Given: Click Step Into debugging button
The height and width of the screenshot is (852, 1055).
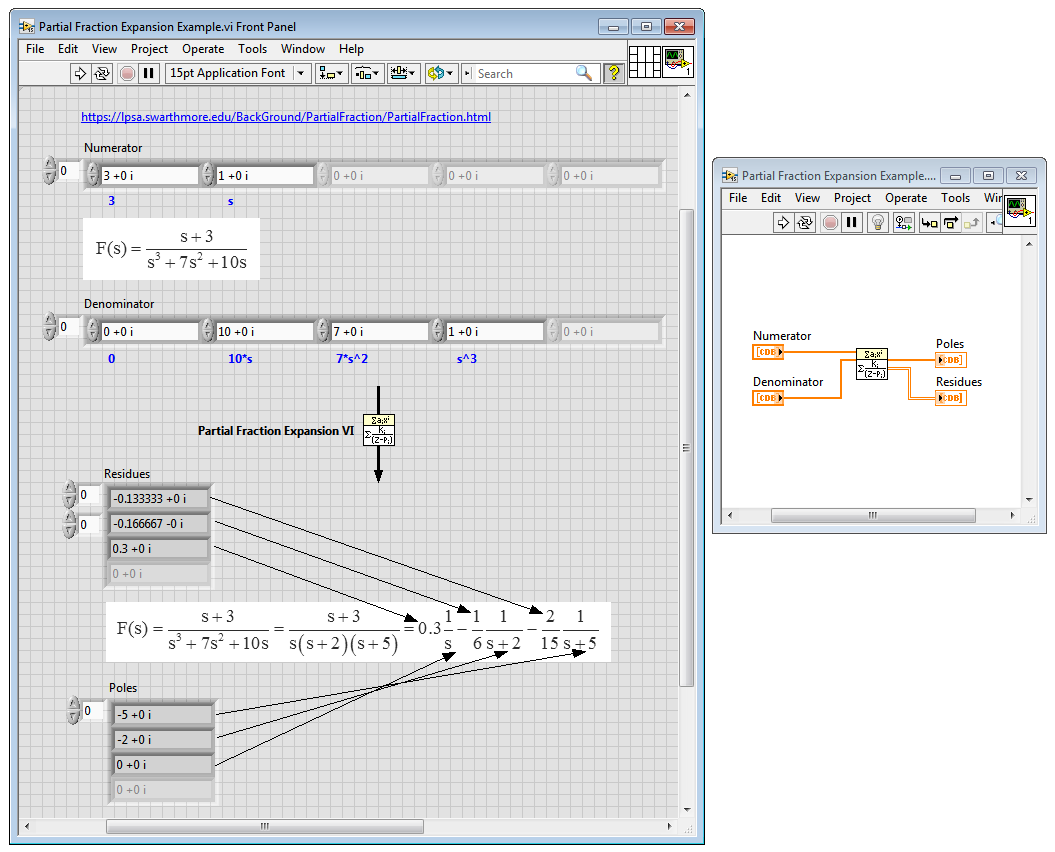Looking at the screenshot, I should [x=929, y=223].
